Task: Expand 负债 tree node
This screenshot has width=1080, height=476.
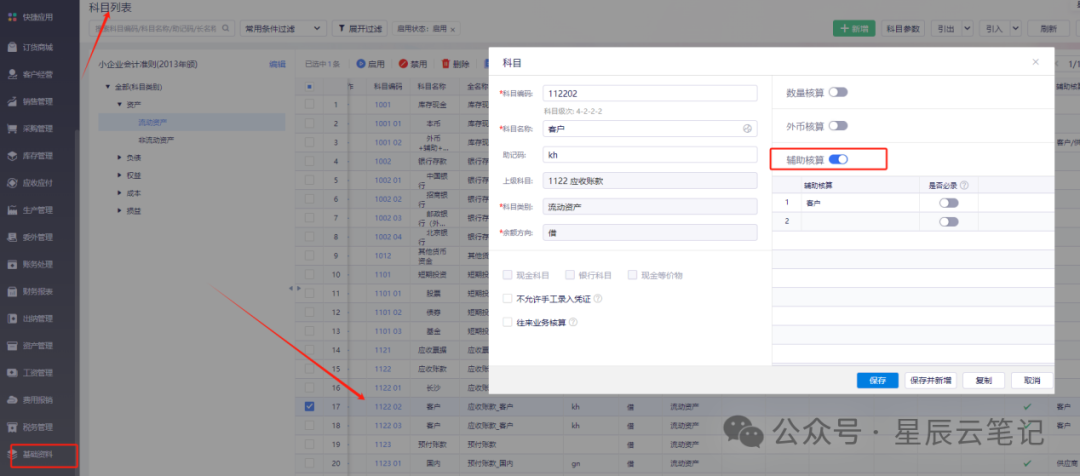Action: click(119, 158)
